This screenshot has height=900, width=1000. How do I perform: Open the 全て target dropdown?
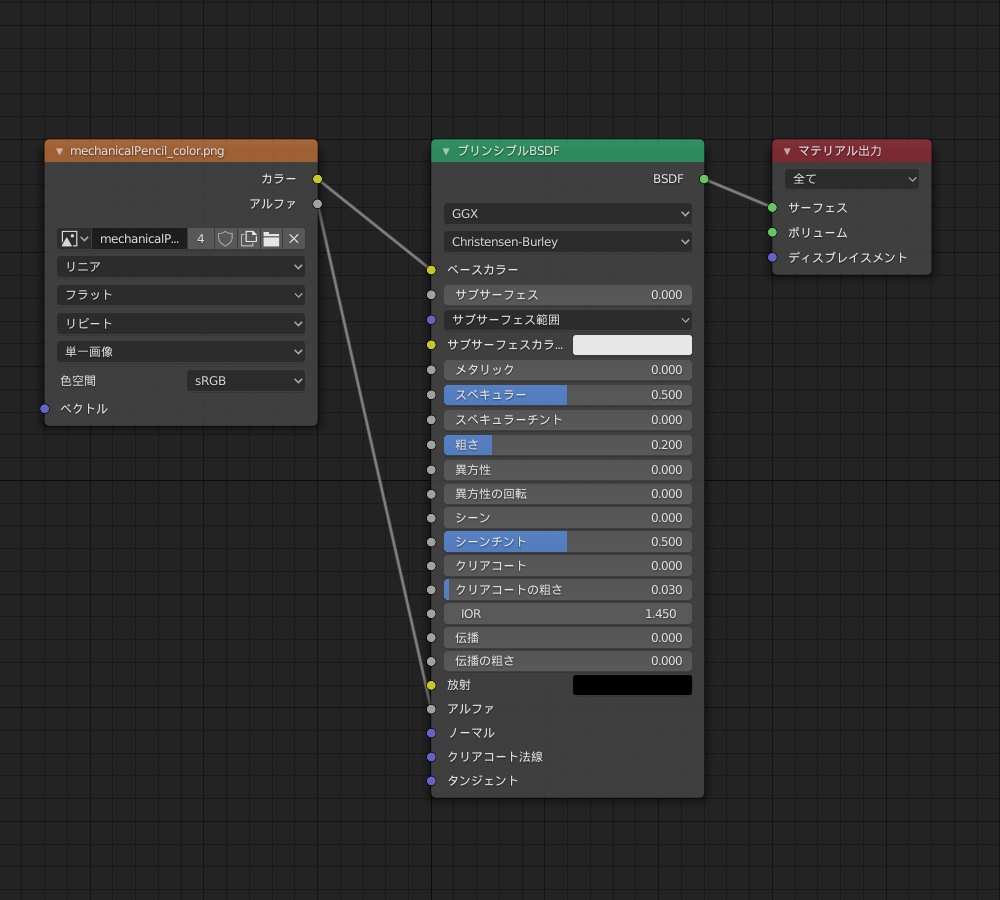coord(852,179)
